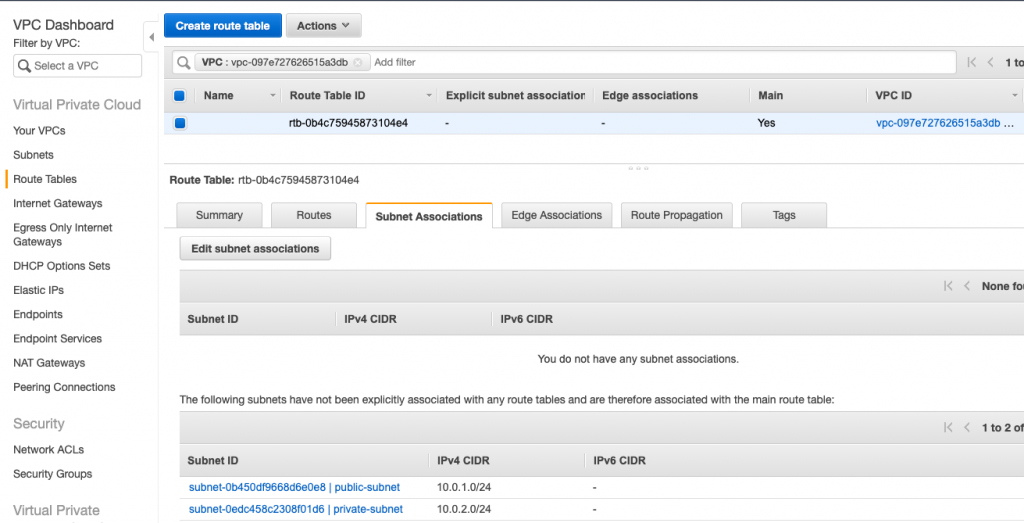Click the pane resize handle dots
Image resolution: width=1024 pixels, height=523 pixels.
(638, 168)
